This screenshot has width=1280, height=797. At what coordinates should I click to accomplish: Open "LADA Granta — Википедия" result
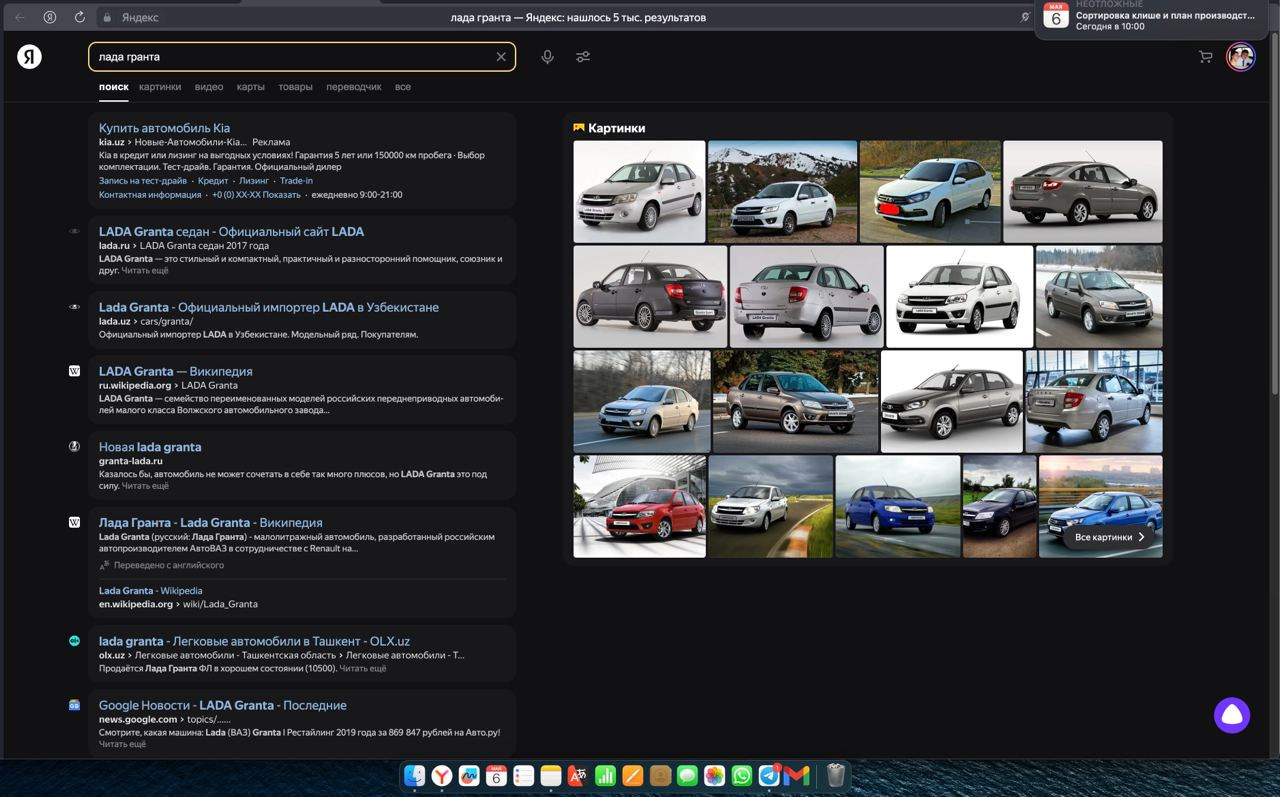pos(175,371)
